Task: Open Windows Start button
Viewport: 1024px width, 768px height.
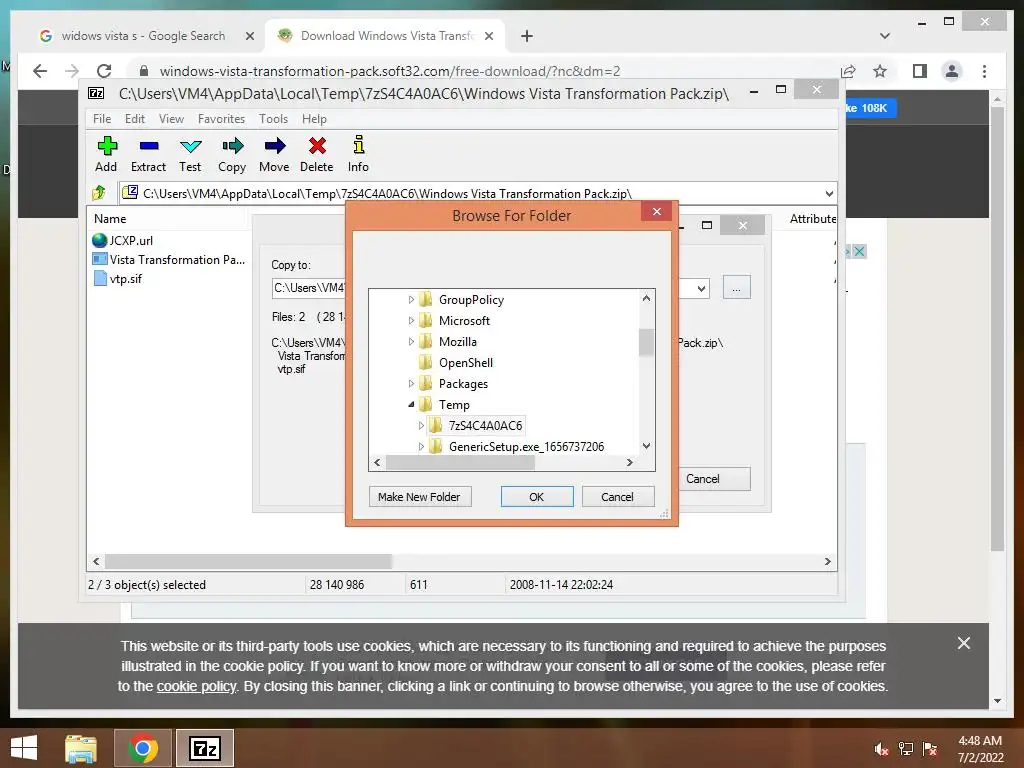Action: (24, 748)
